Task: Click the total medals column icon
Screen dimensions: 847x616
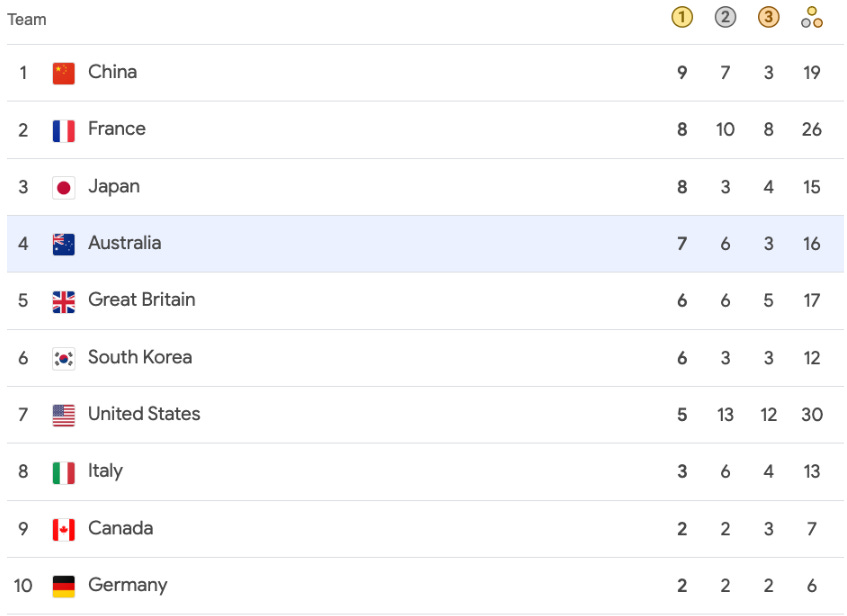Action: click(x=811, y=17)
